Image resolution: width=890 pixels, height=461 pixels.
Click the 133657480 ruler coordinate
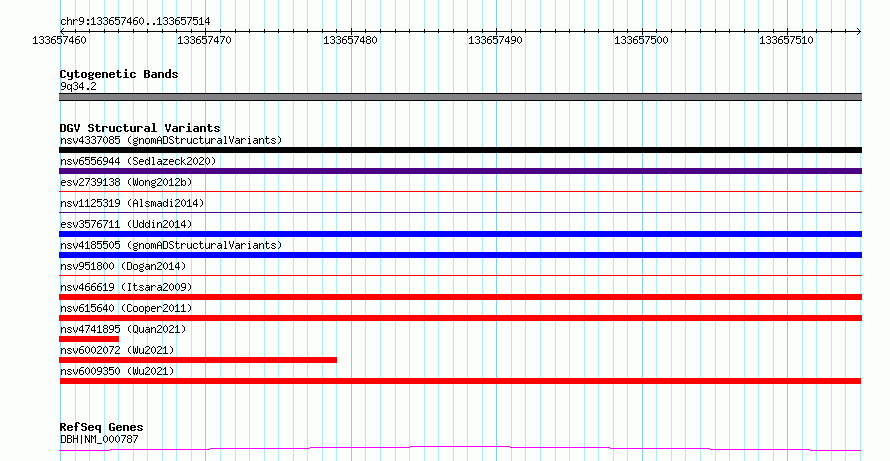(350, 40)
